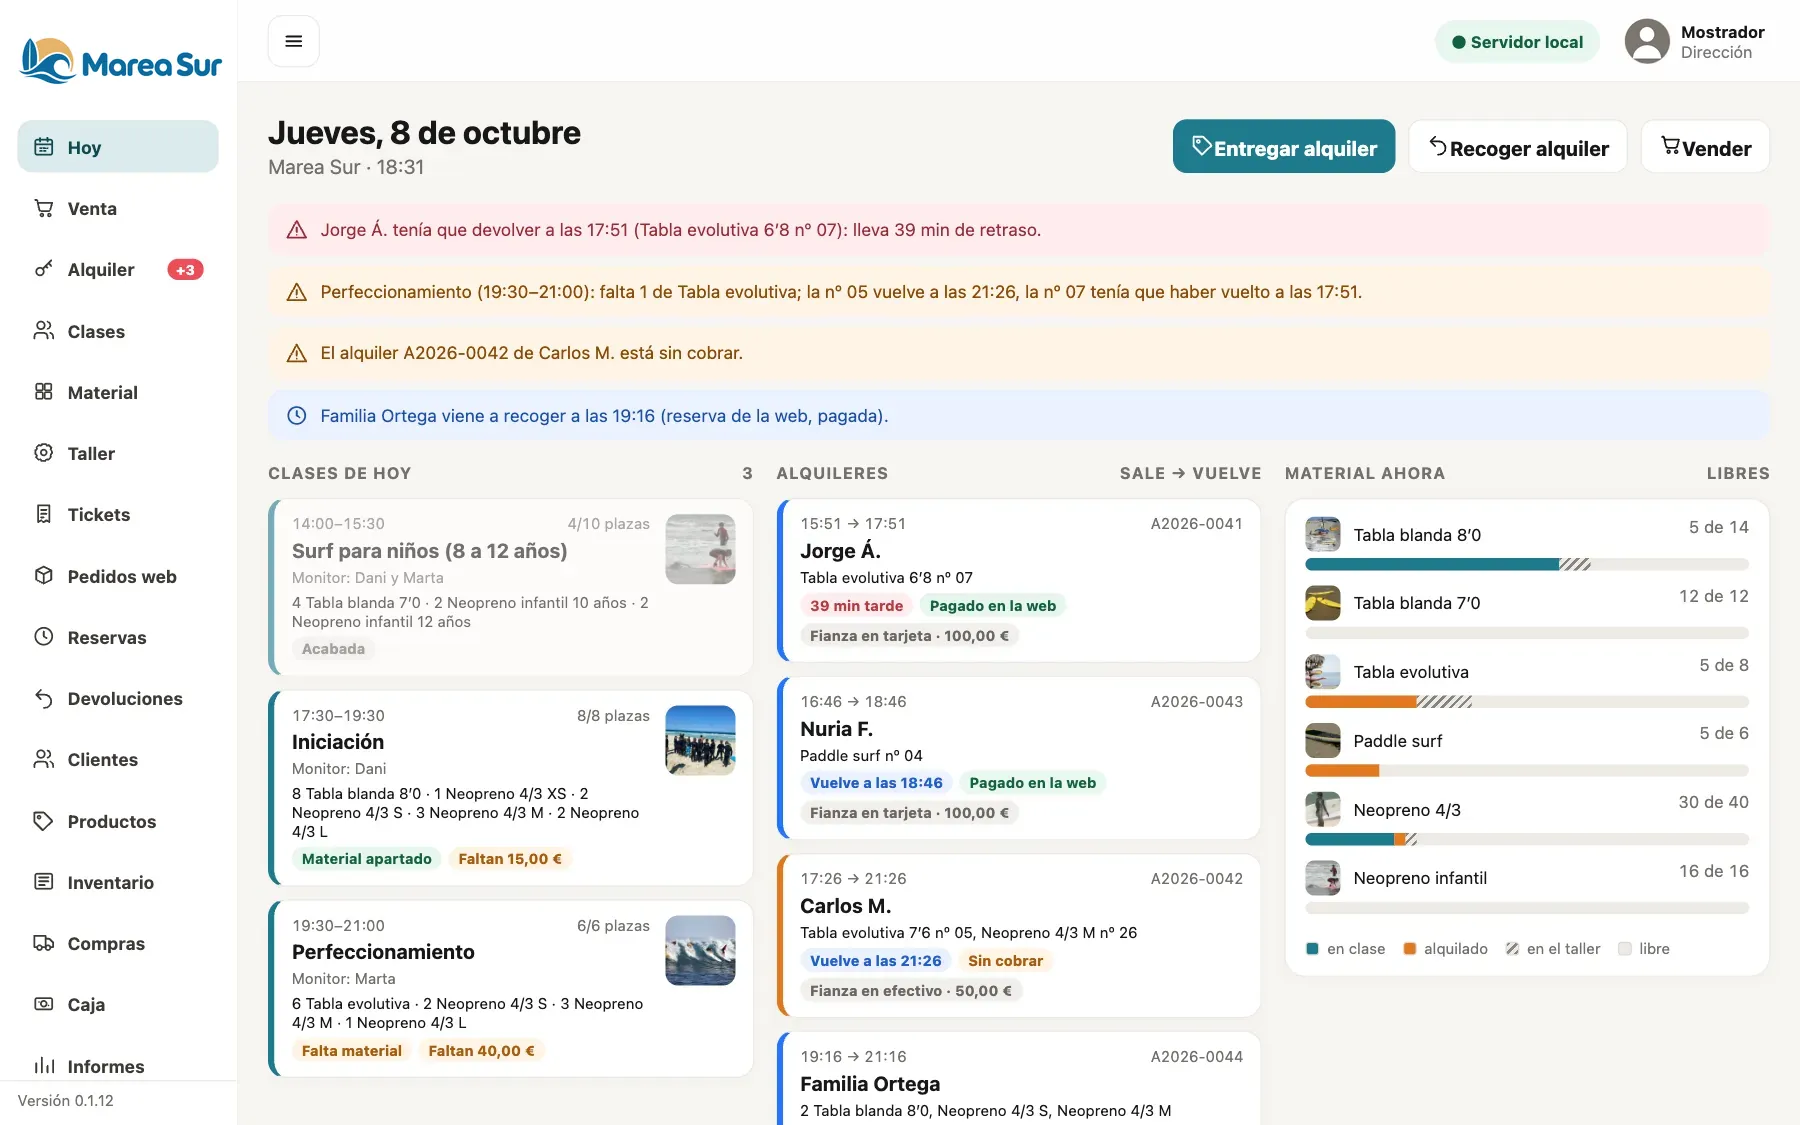The height and width of the screenshot is (1125, 1800).
Task: Open Familia Ortega rental A2026-0044
Action: click(1018, 1080)
